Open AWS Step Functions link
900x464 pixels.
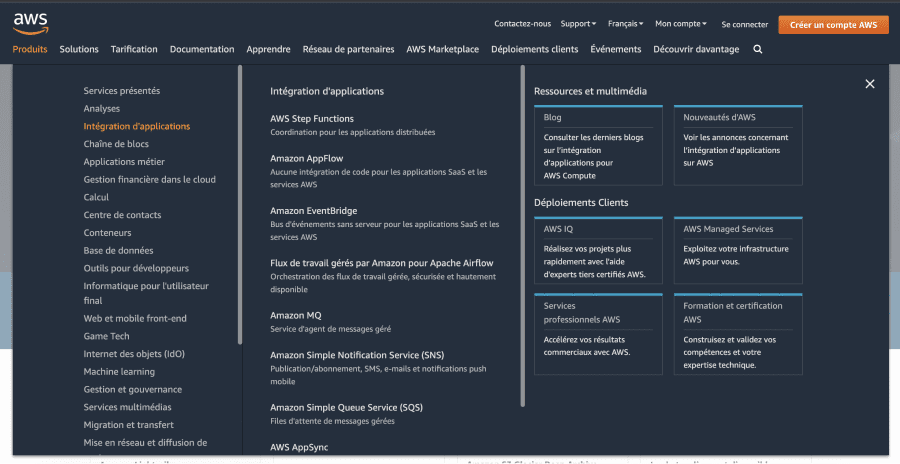pyautogui.click(x=312, y=119)
